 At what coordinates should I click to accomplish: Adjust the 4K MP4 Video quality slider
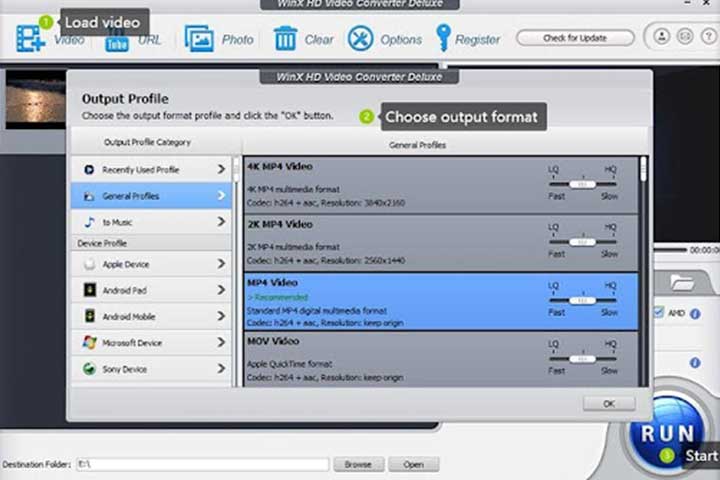582,185
